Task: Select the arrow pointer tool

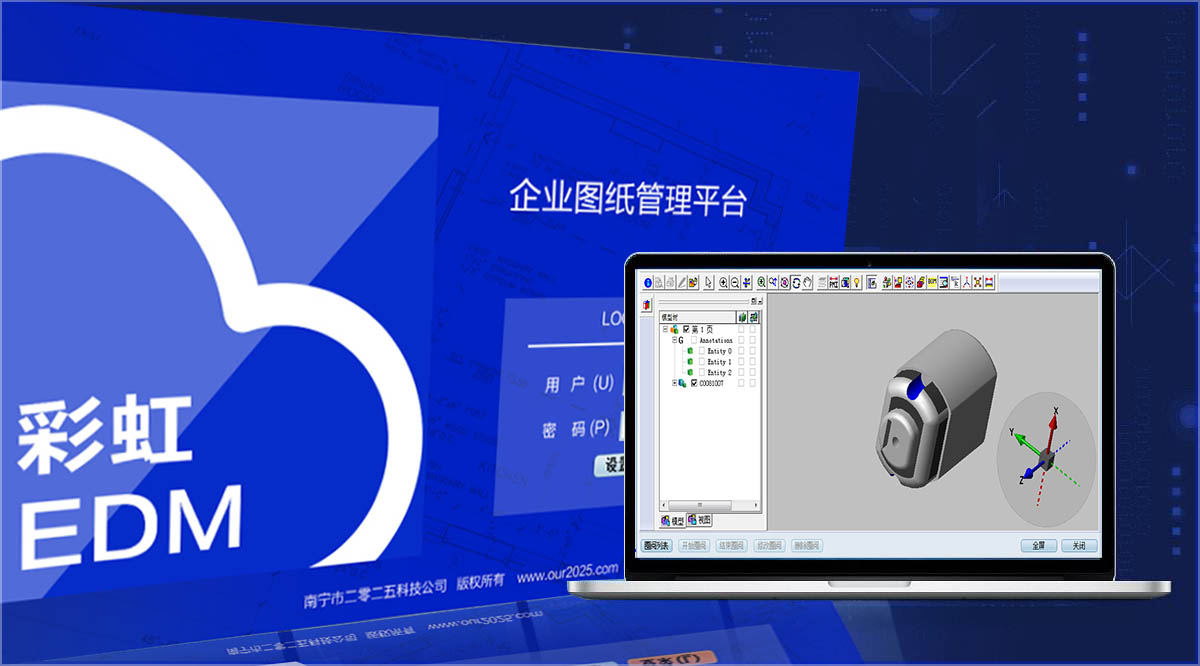Action: pyautogui.click(x=708, y=282)
